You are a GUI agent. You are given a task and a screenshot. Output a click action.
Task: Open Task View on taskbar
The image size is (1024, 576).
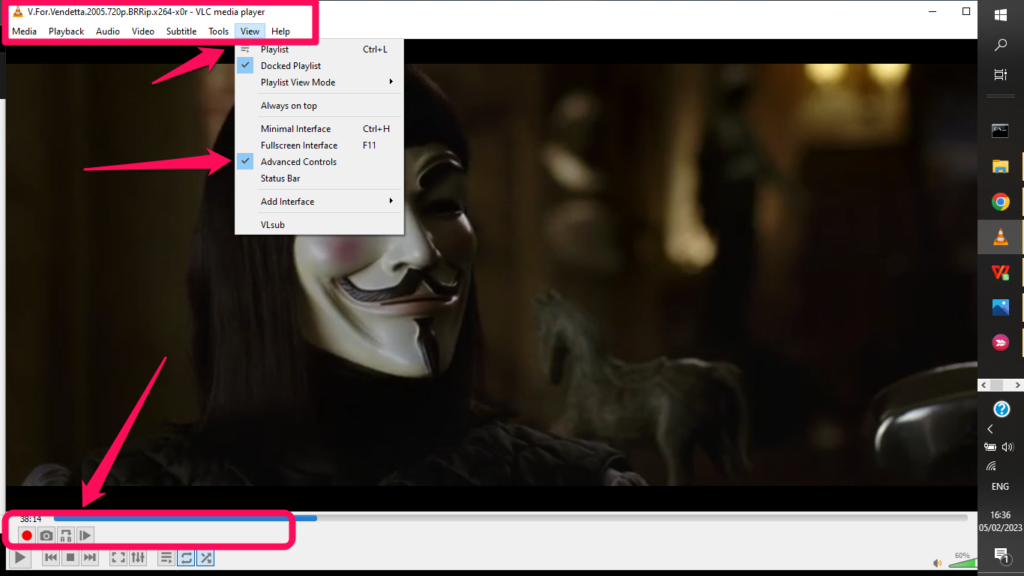point(1000,74)
